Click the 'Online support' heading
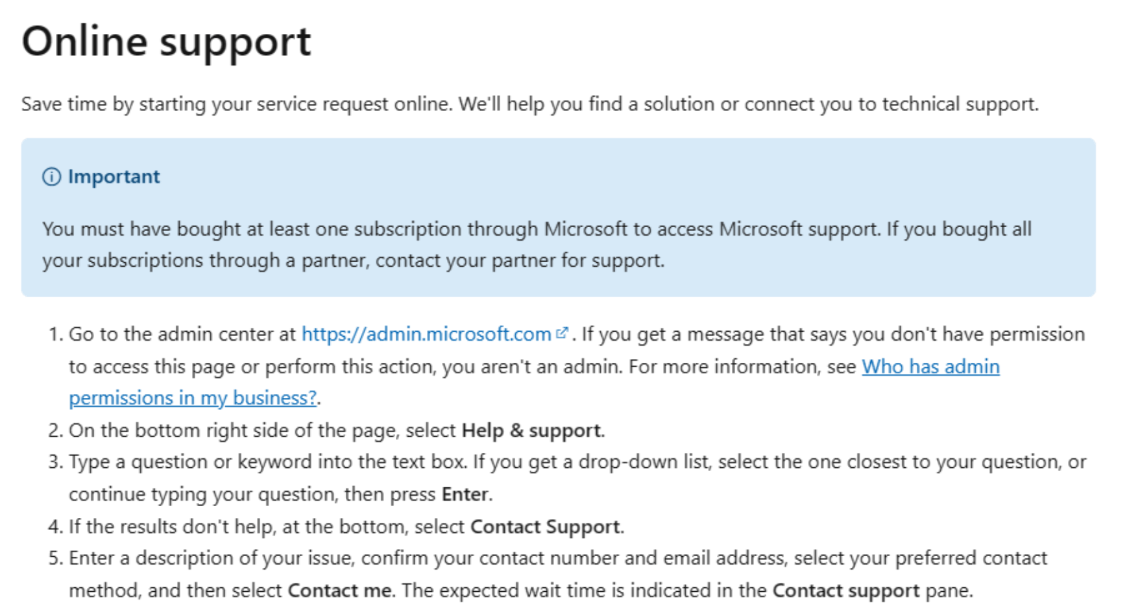 tap(166, 42)
